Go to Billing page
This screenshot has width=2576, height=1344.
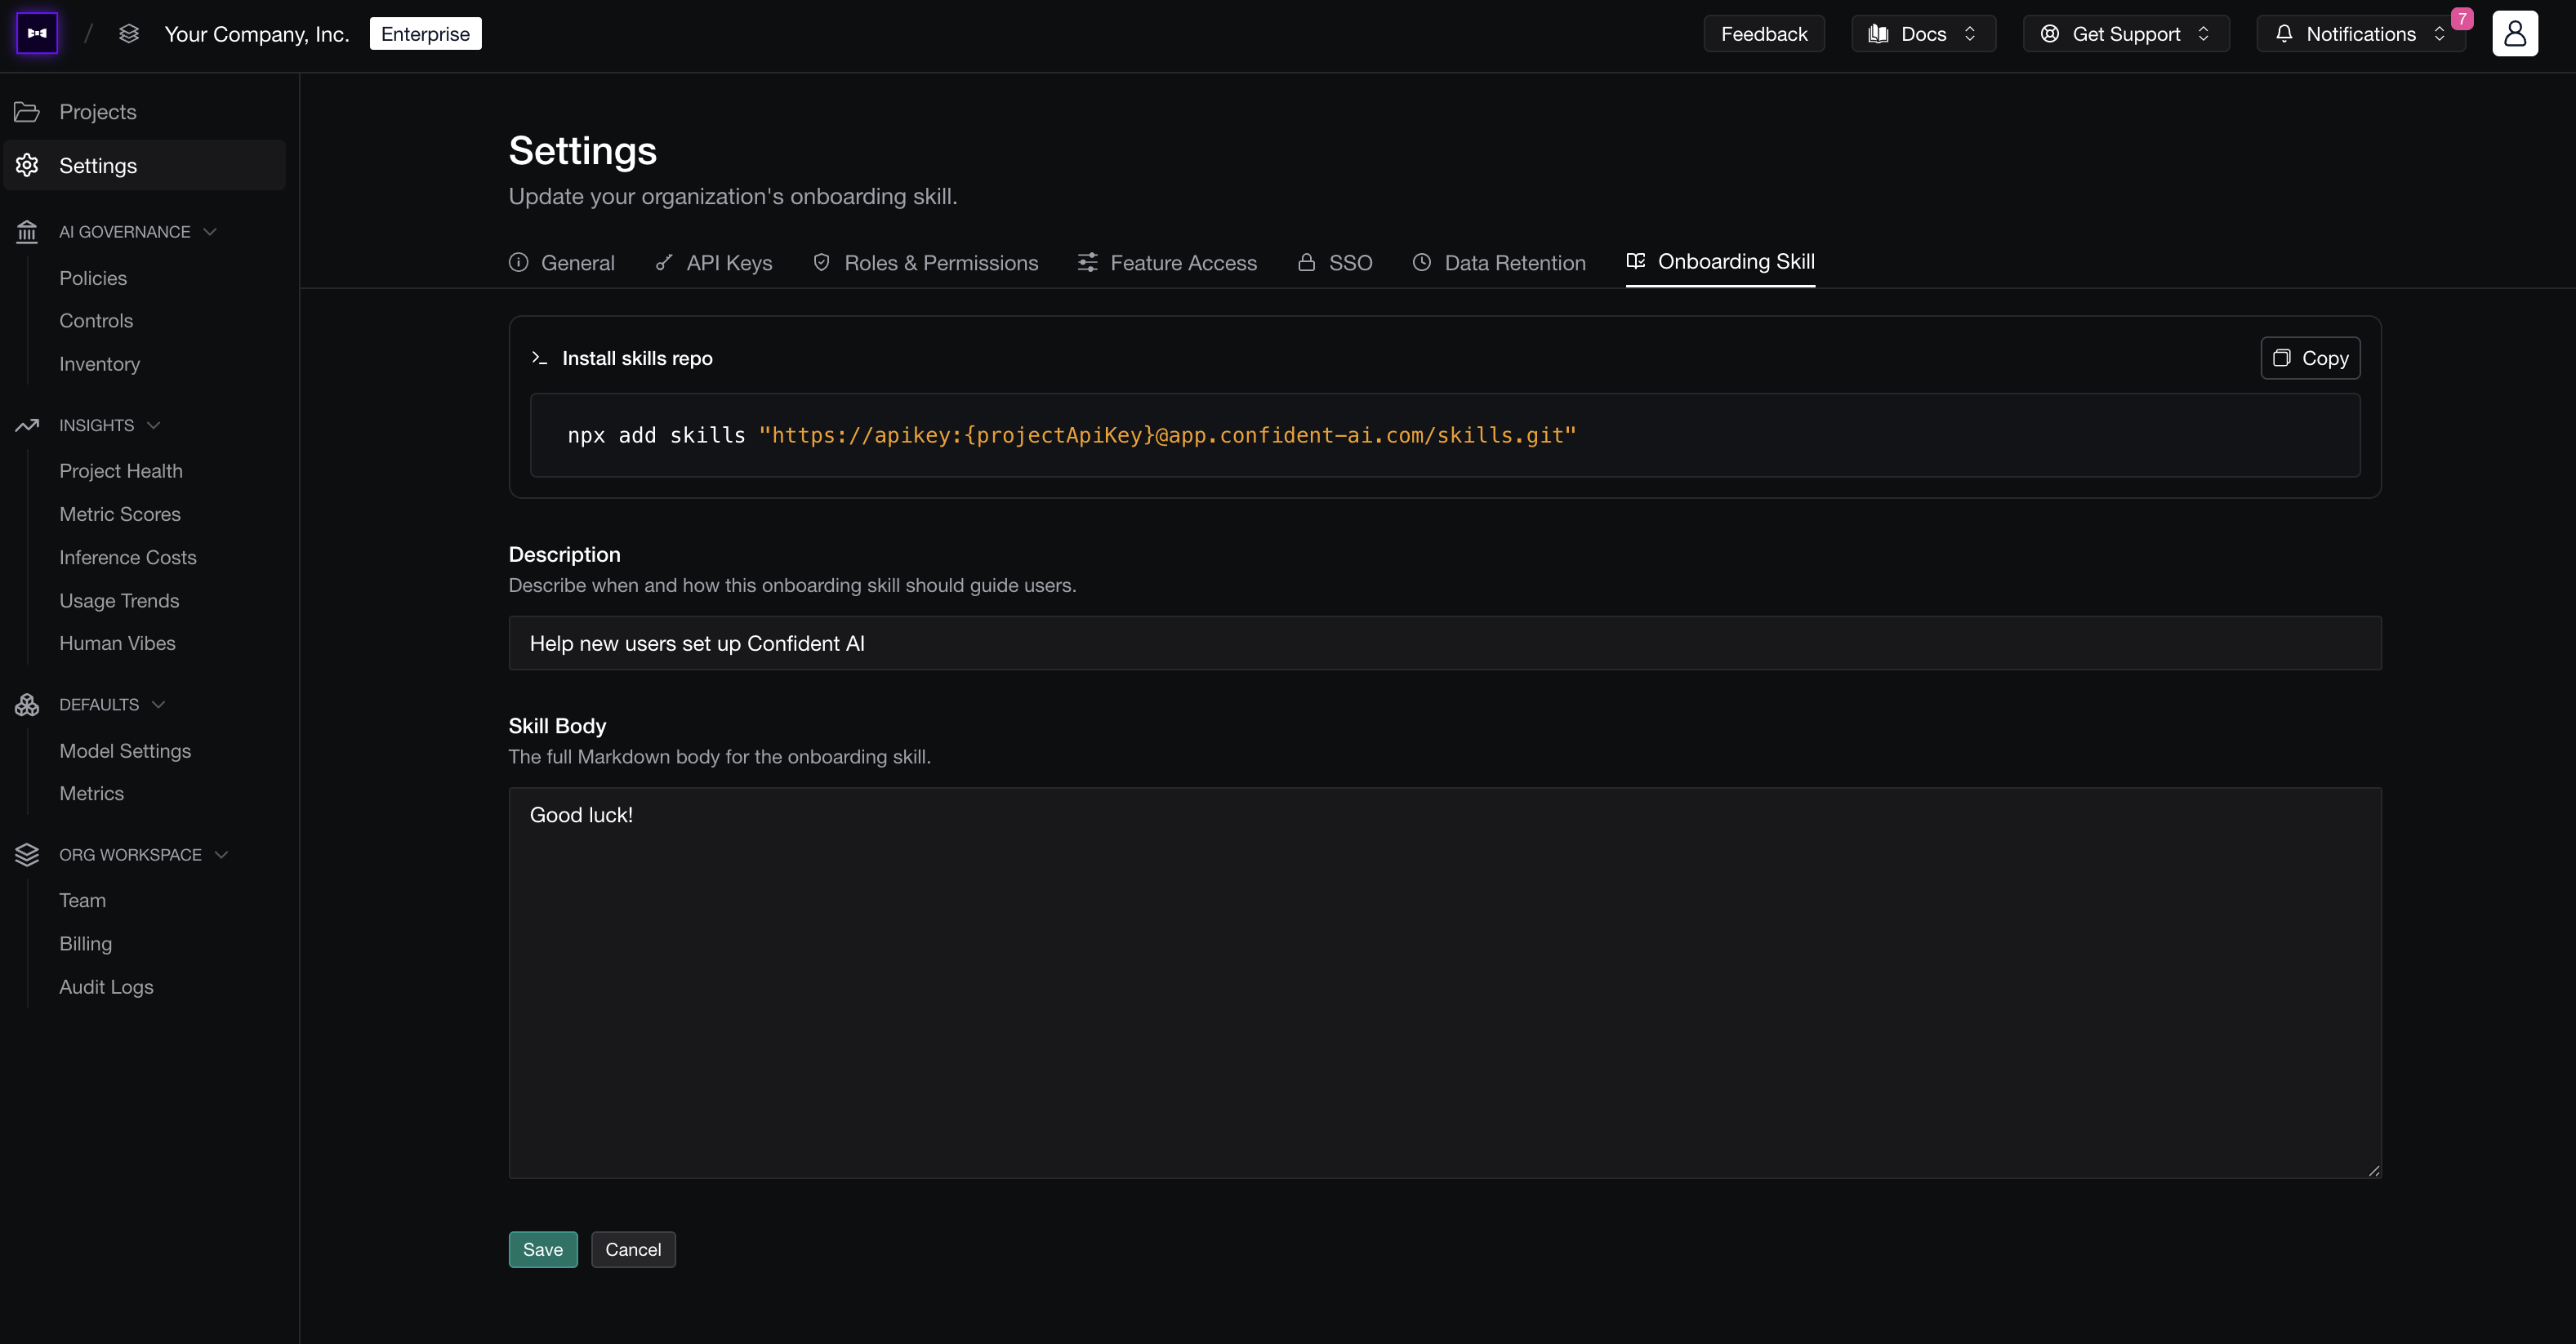coord(86,944)
